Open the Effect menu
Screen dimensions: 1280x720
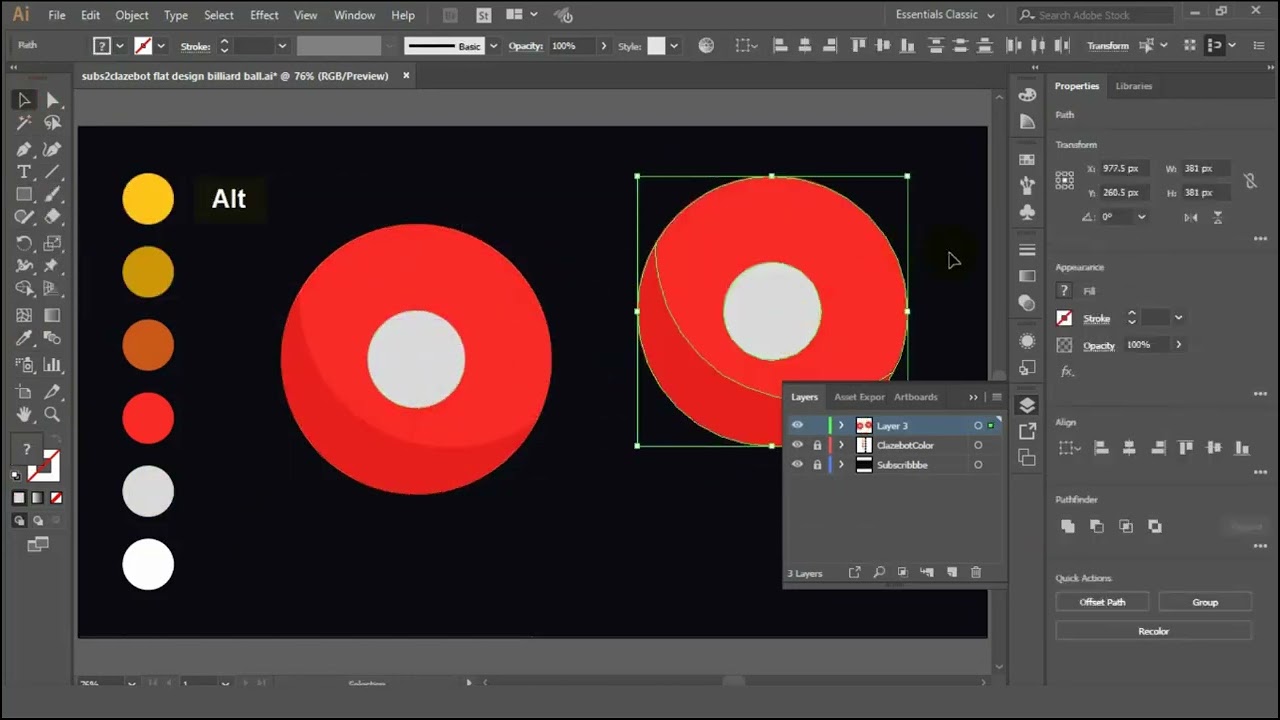click(x=264, y=15)
